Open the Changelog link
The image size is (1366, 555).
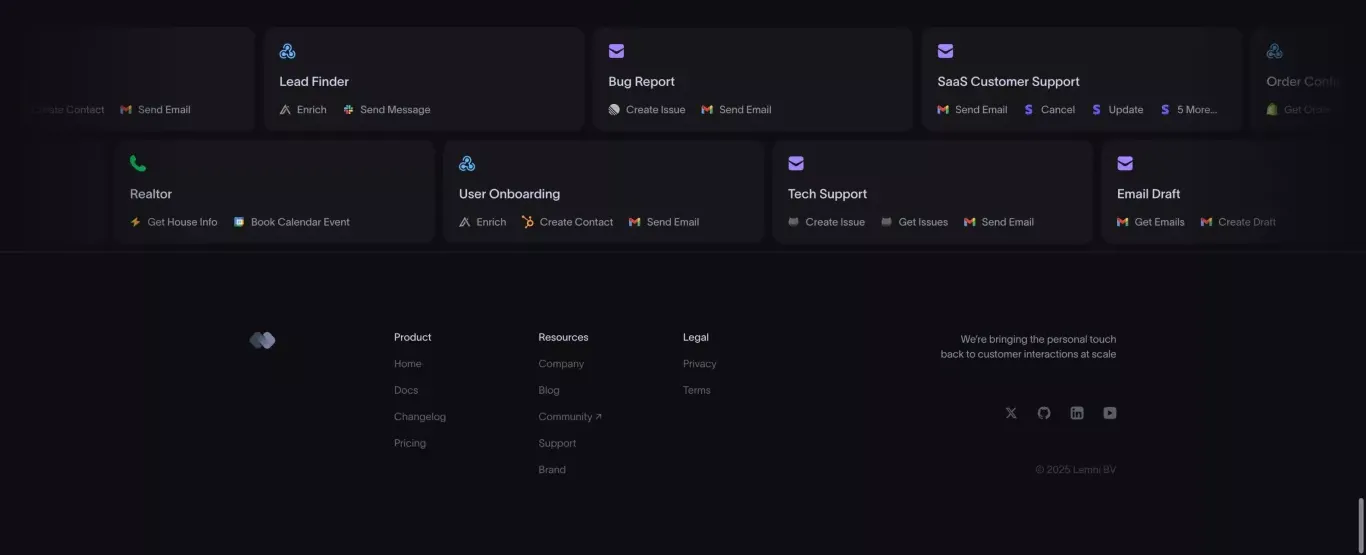point(420,417)
